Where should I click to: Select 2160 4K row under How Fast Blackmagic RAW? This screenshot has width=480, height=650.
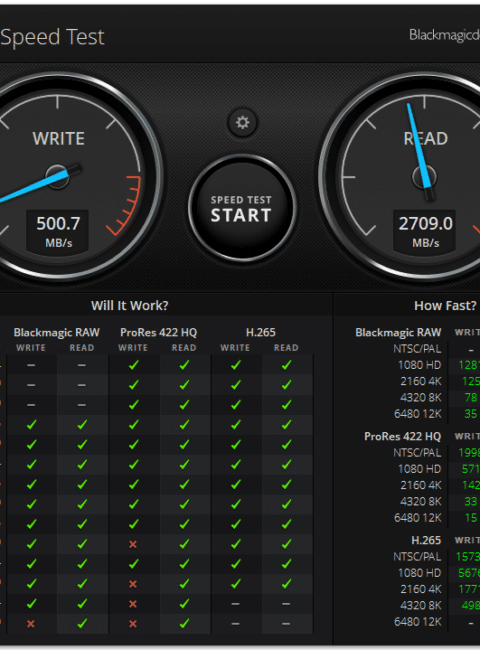421,381
